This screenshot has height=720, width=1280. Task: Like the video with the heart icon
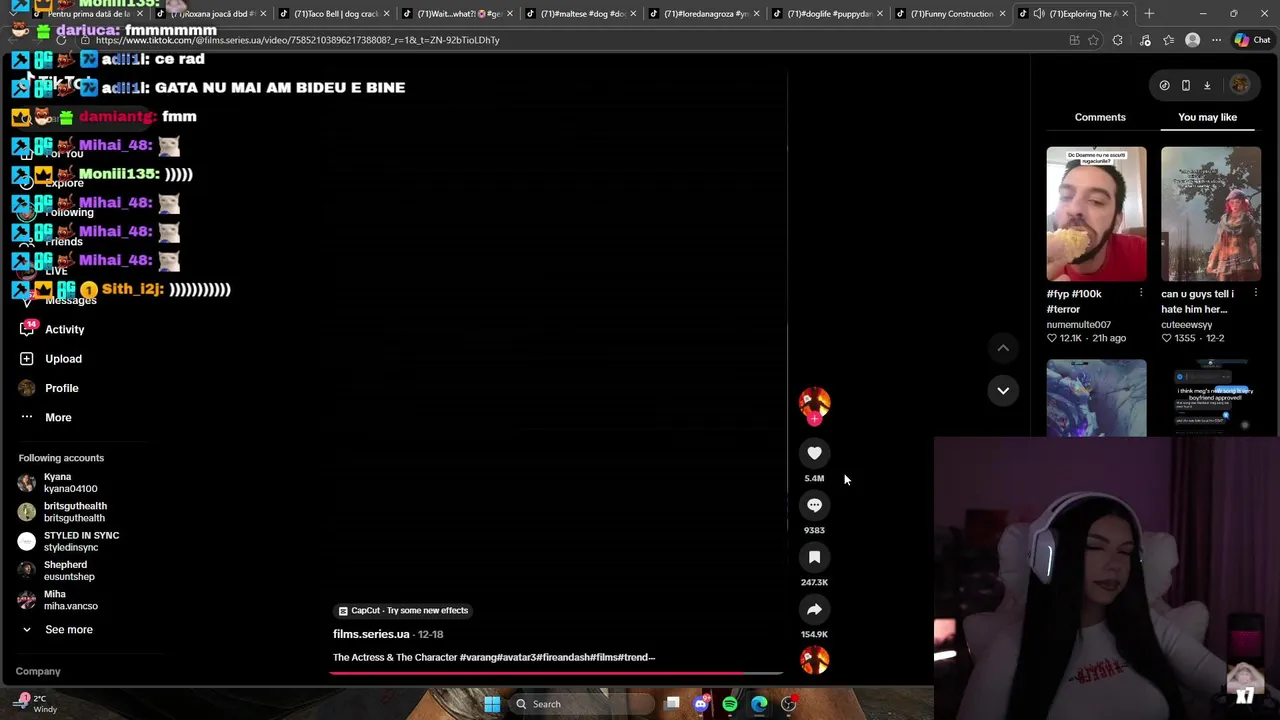click(x=814, y=453)
